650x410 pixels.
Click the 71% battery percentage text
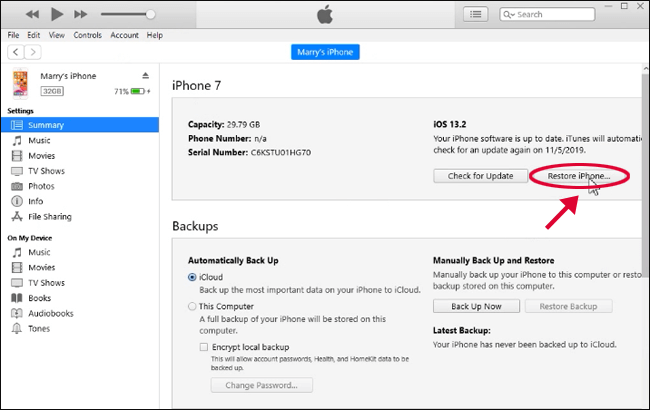pyautogui.click(x=121, y=92)
